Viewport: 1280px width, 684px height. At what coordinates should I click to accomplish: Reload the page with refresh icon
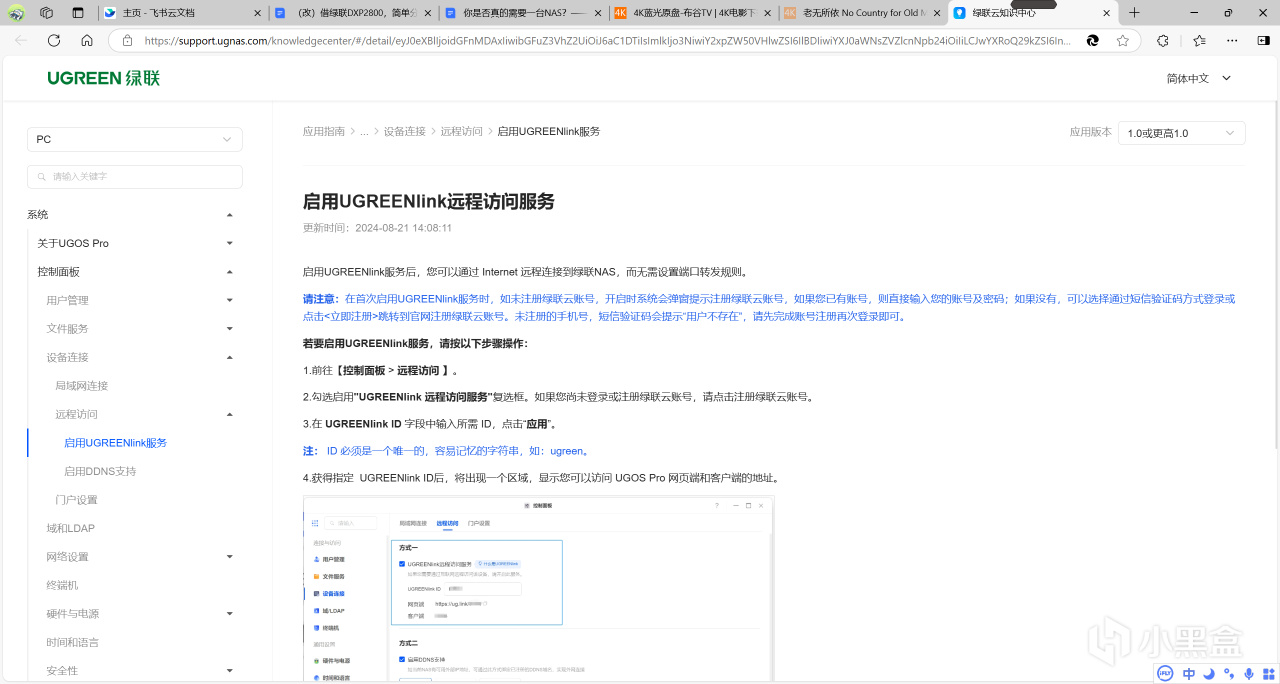click(54, 40)
